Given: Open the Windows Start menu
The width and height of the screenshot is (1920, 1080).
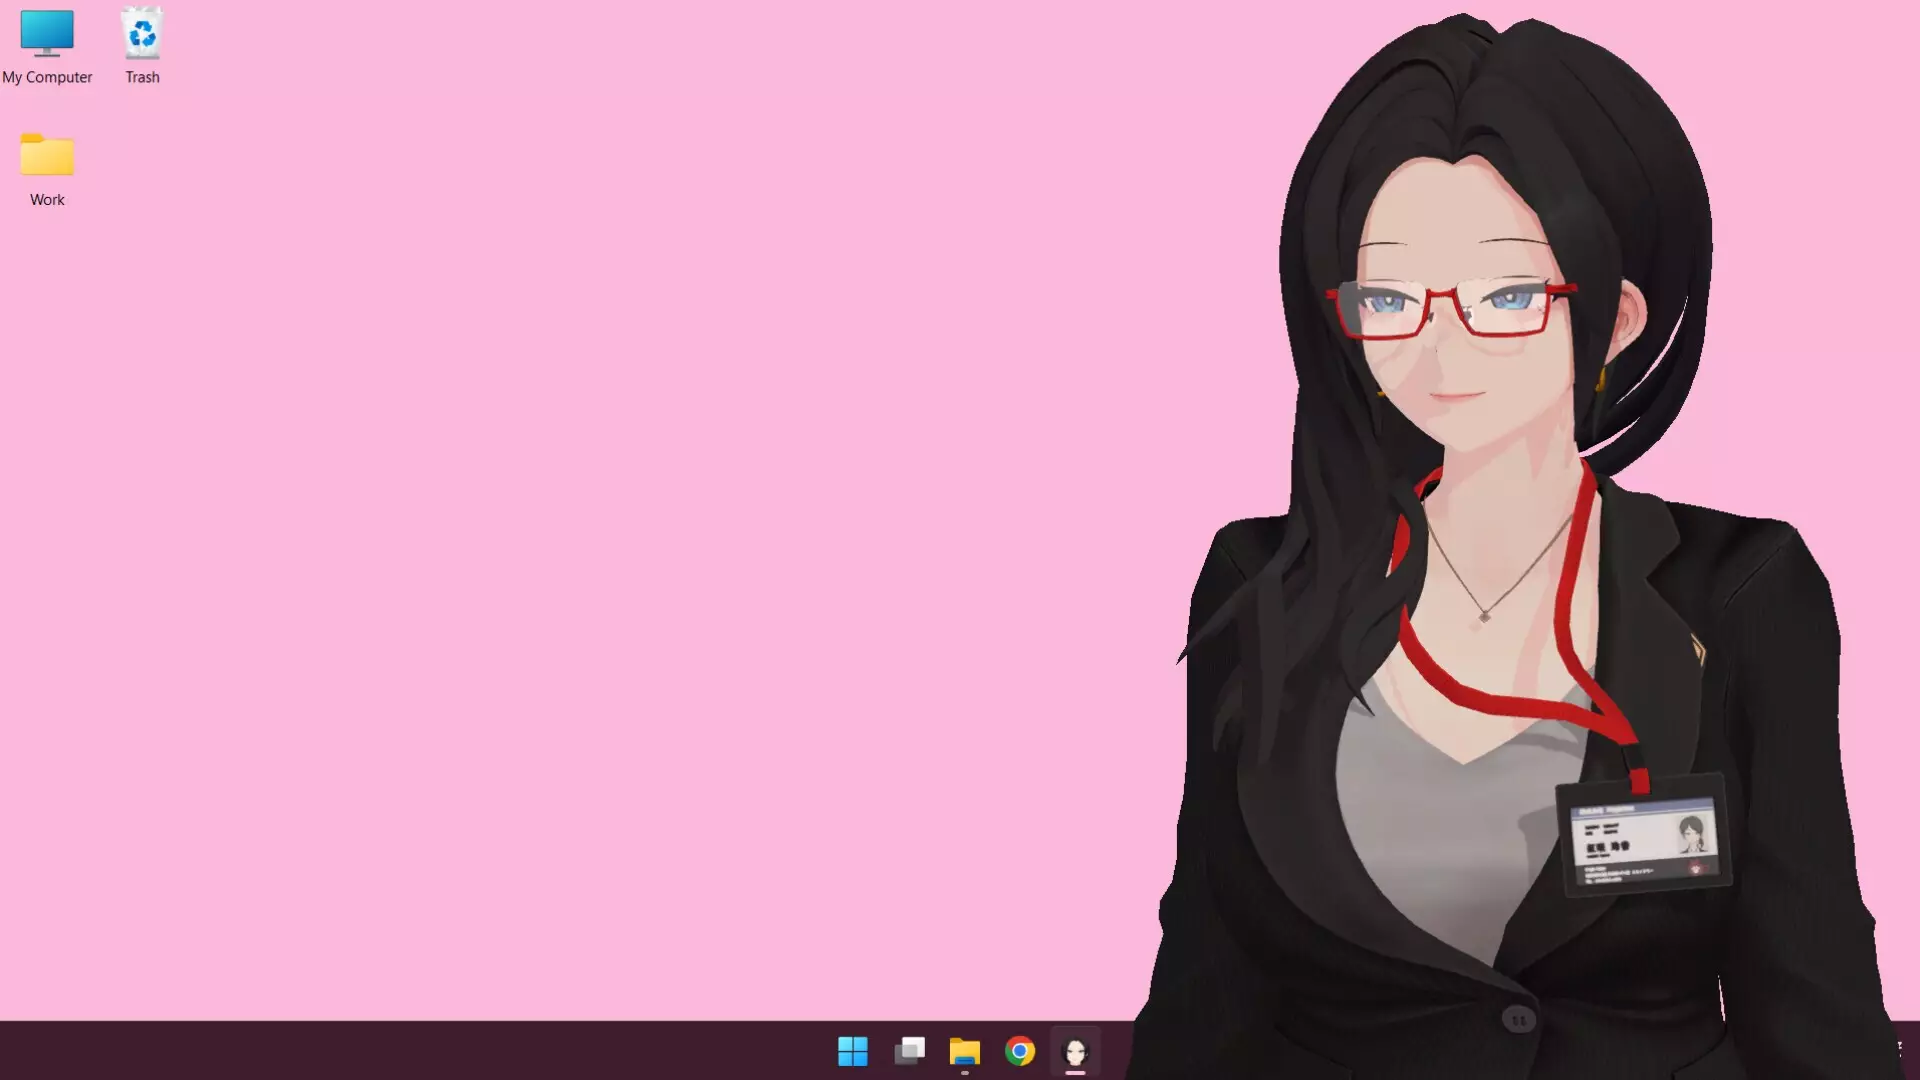Looking at the screenshot, I should (852, 1051).
